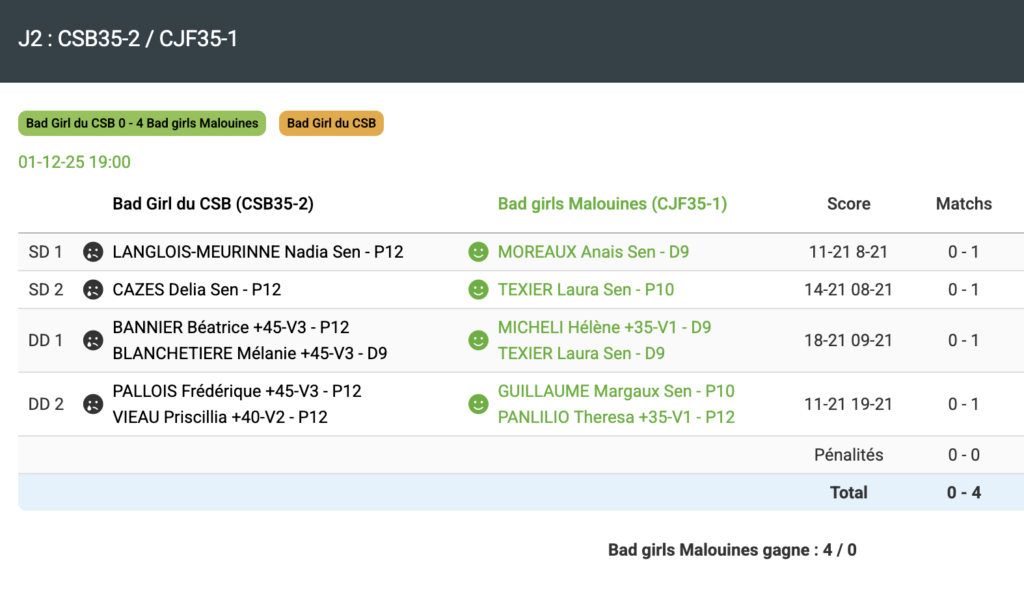The width and height of the screenshot is (1024, 596).
Task: Click the sad face icon in the DD 2 row
Action: (93, 404)
